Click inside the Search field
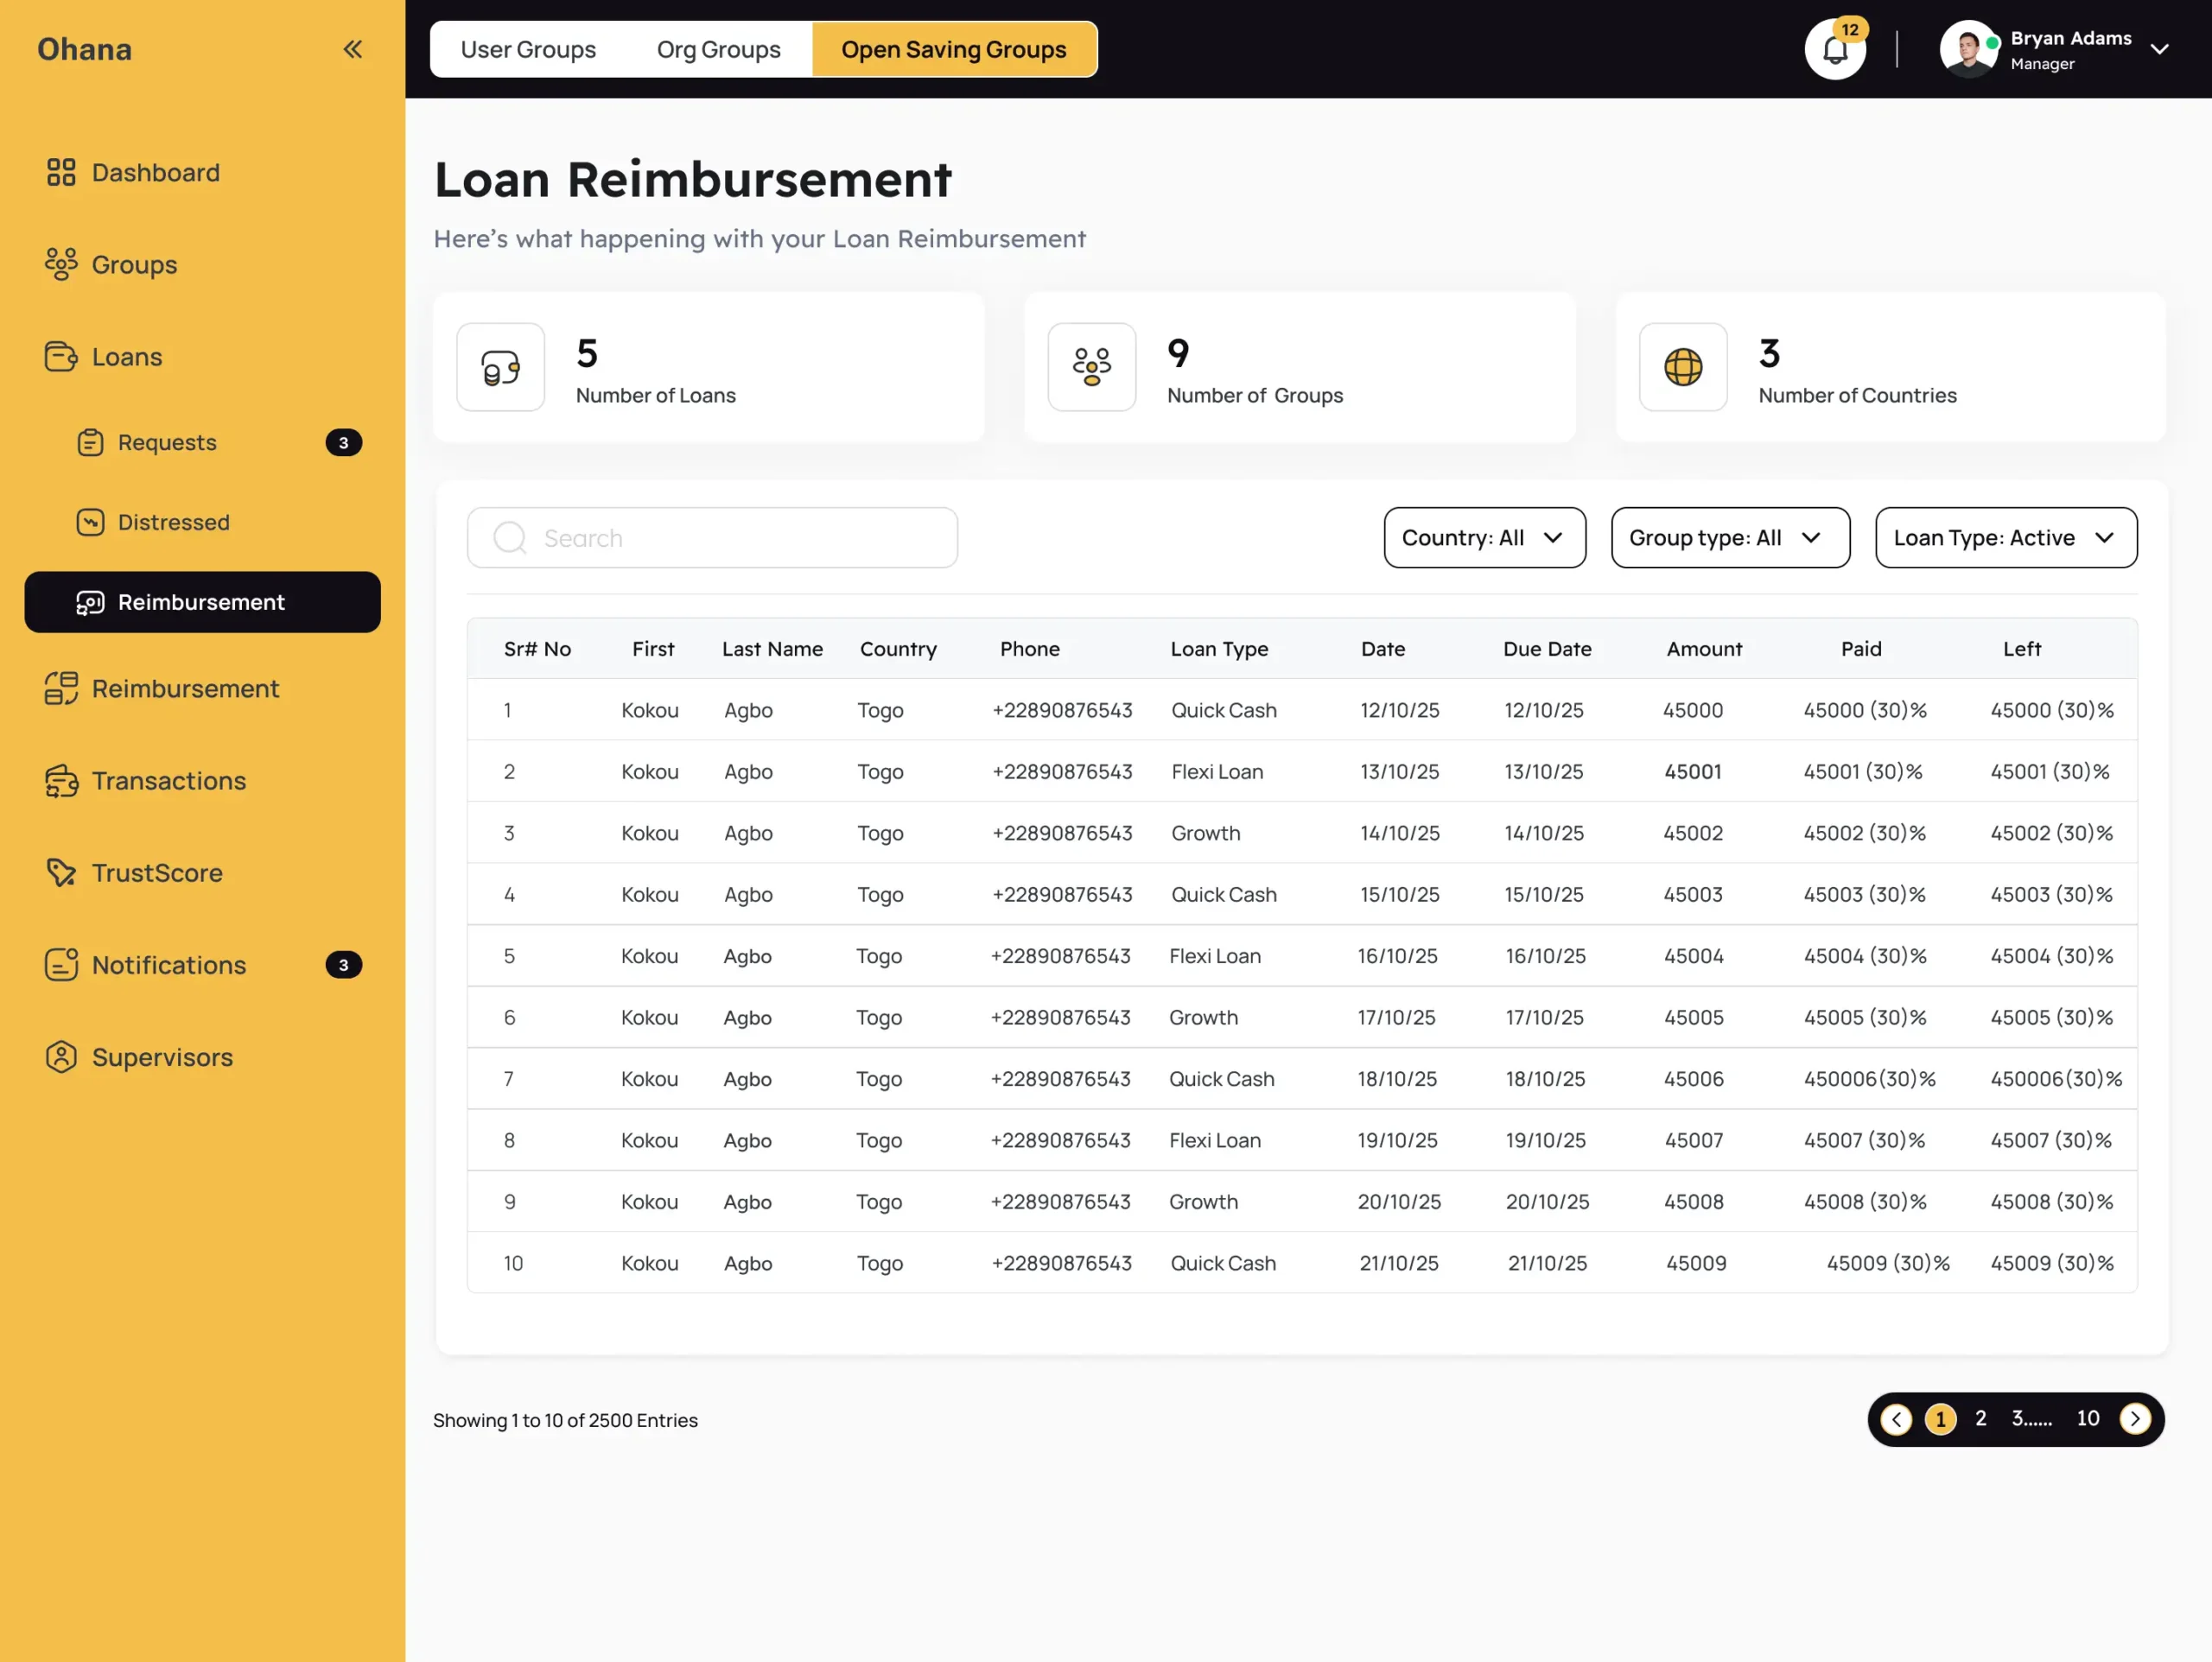Viewport: 2212px width, 1662px height. (x=712, y=537)
